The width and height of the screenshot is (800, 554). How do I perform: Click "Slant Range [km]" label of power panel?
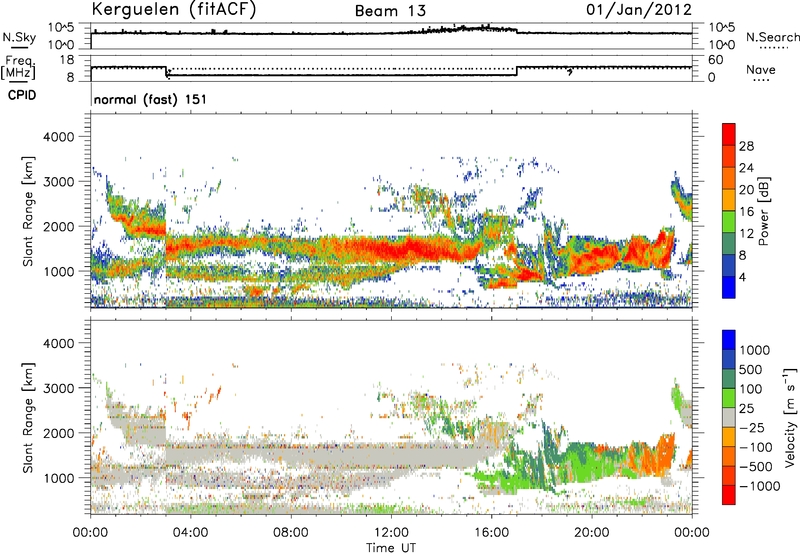28,212
